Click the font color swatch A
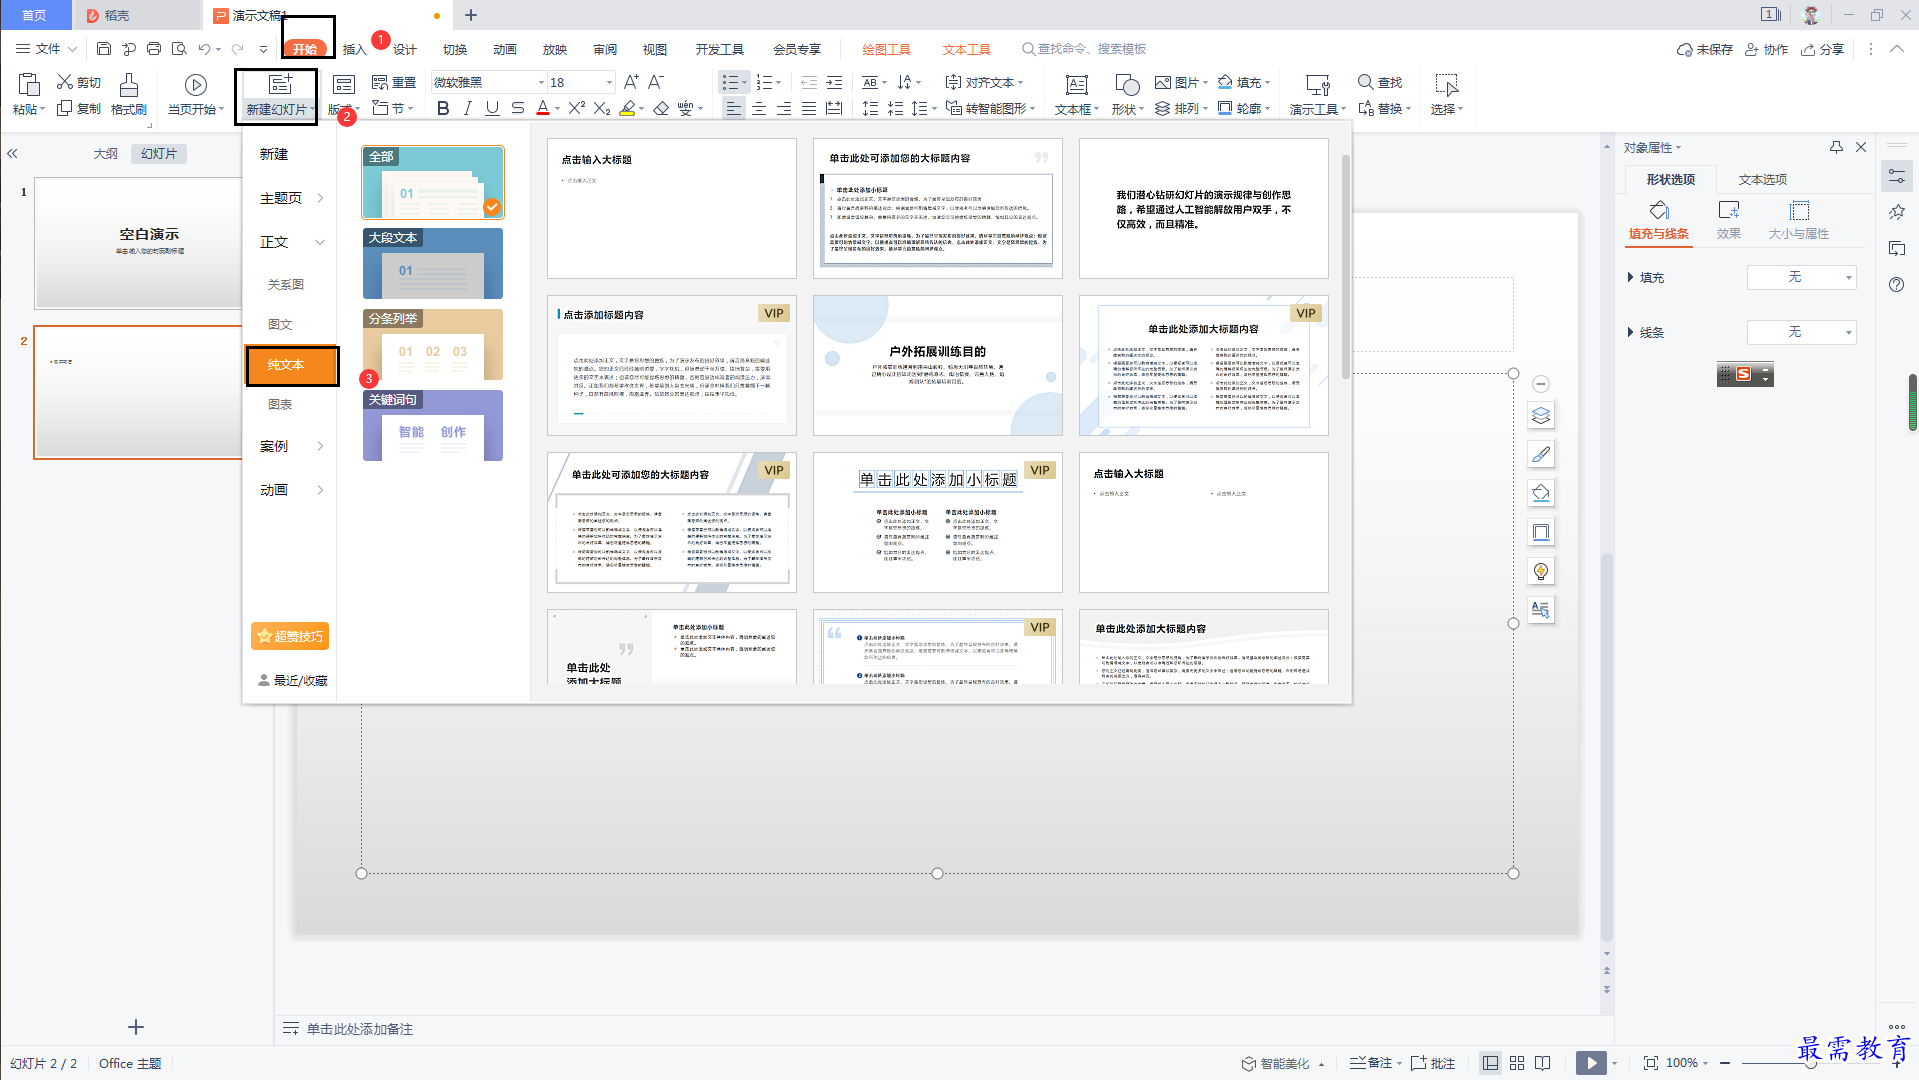 [x=543, y=108]
